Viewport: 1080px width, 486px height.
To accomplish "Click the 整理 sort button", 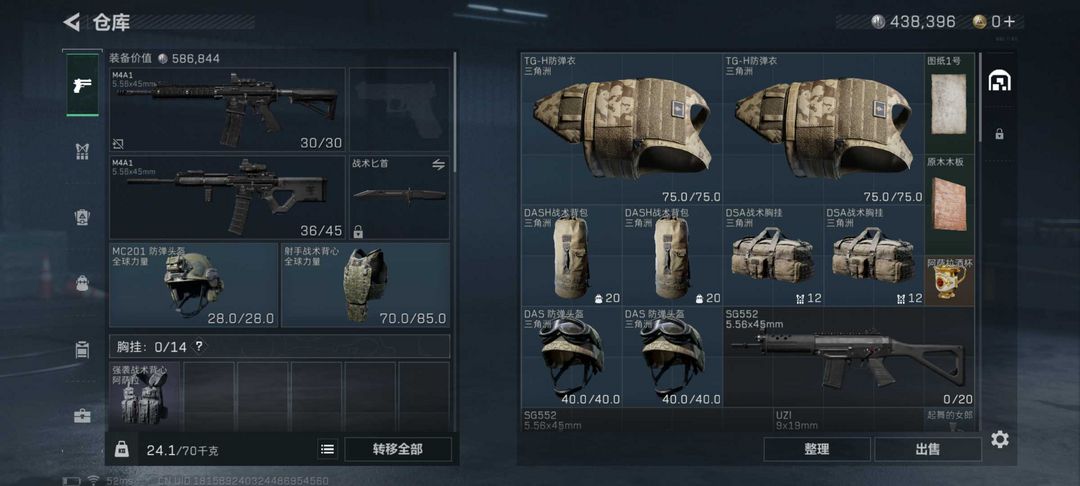I will pyautogui.click(x=816, y=450).
